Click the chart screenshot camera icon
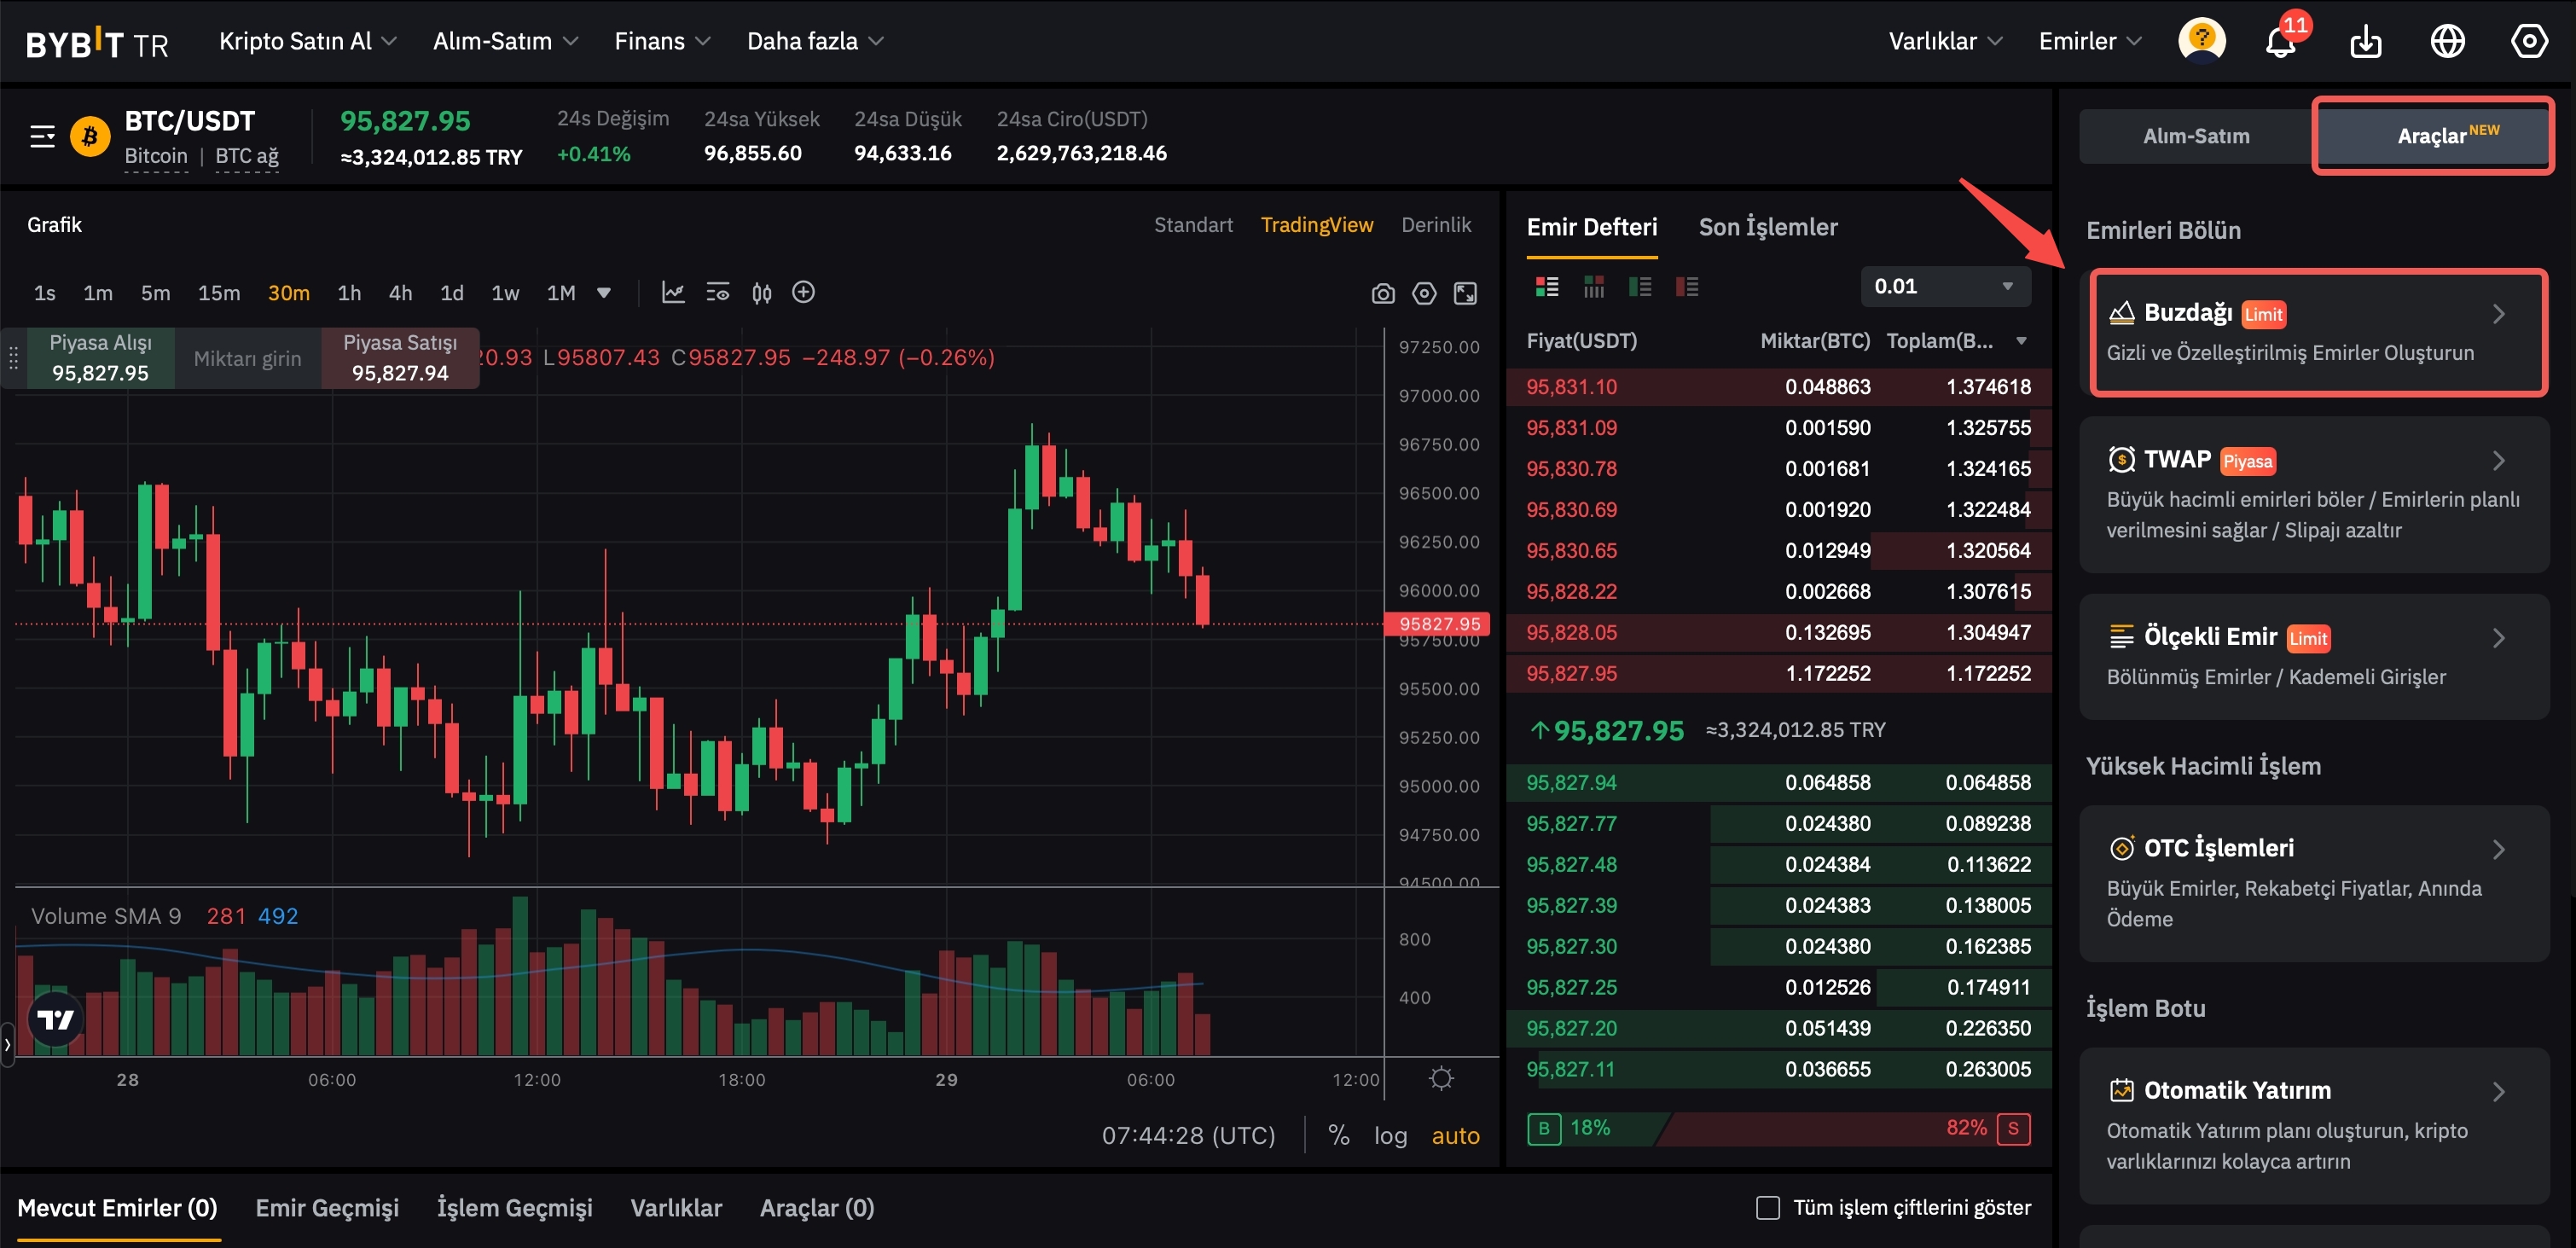The image size is (2576, 1248). [x=1382, y=293]
